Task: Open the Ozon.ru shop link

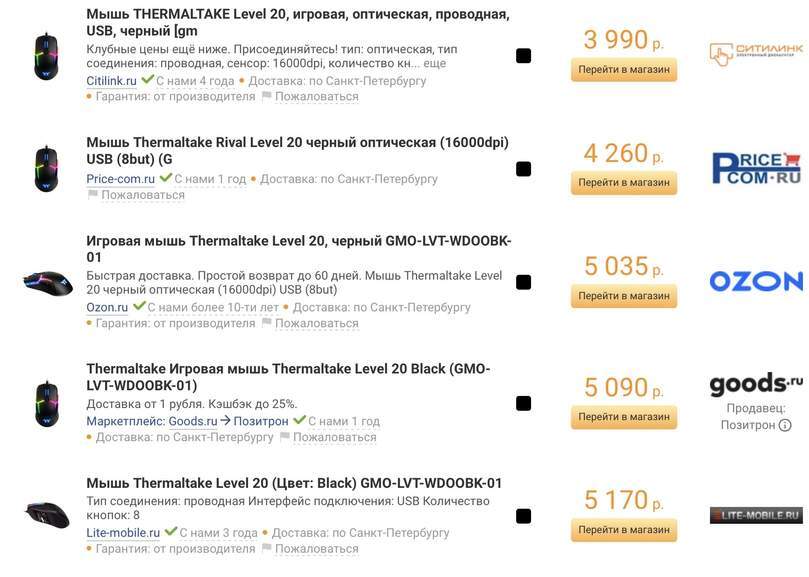Action: coord(107,307)
